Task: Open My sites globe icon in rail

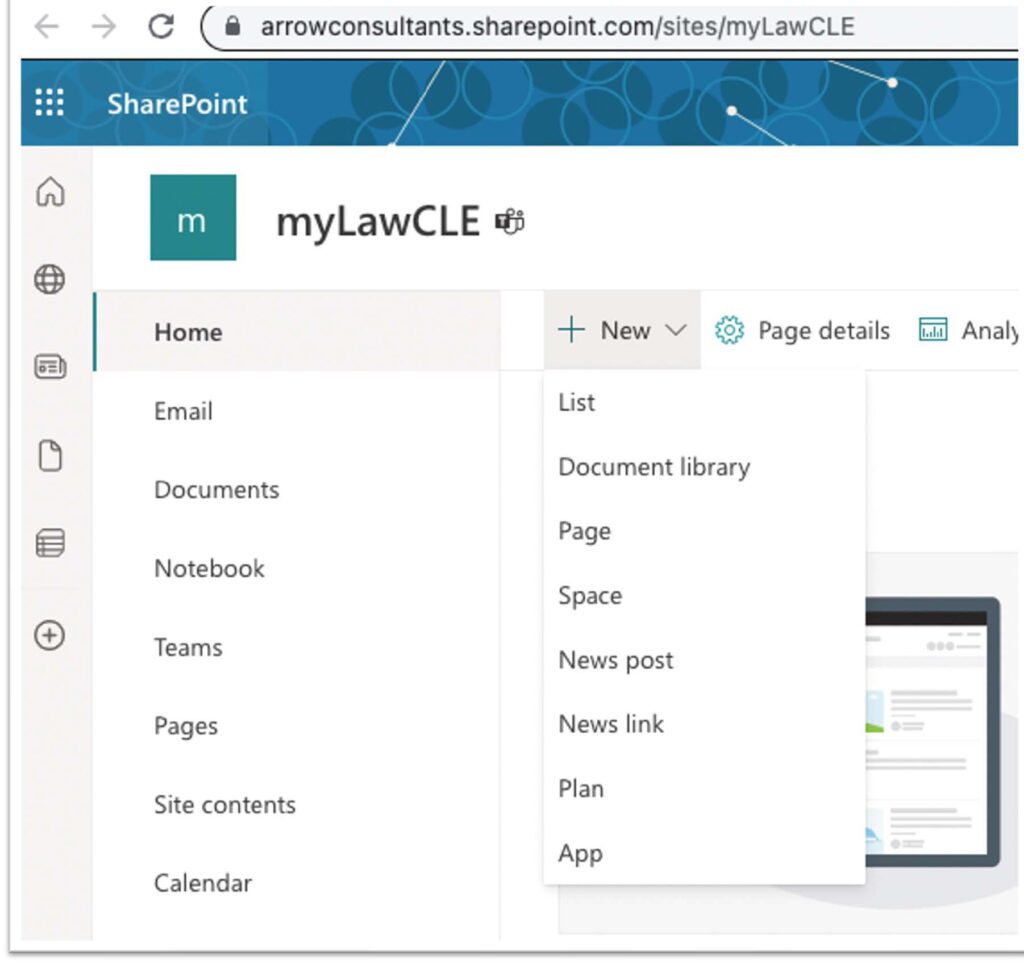Action: (x=50, y=280)
